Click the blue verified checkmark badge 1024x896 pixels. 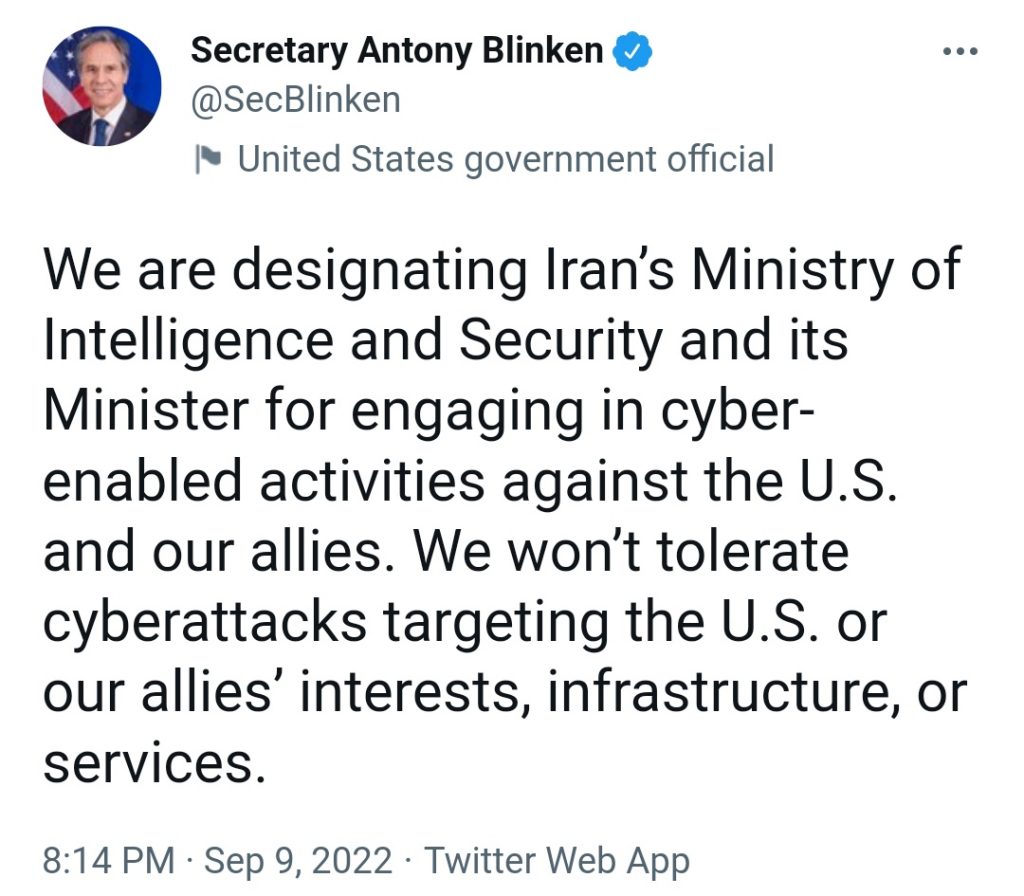pos(632,50)
